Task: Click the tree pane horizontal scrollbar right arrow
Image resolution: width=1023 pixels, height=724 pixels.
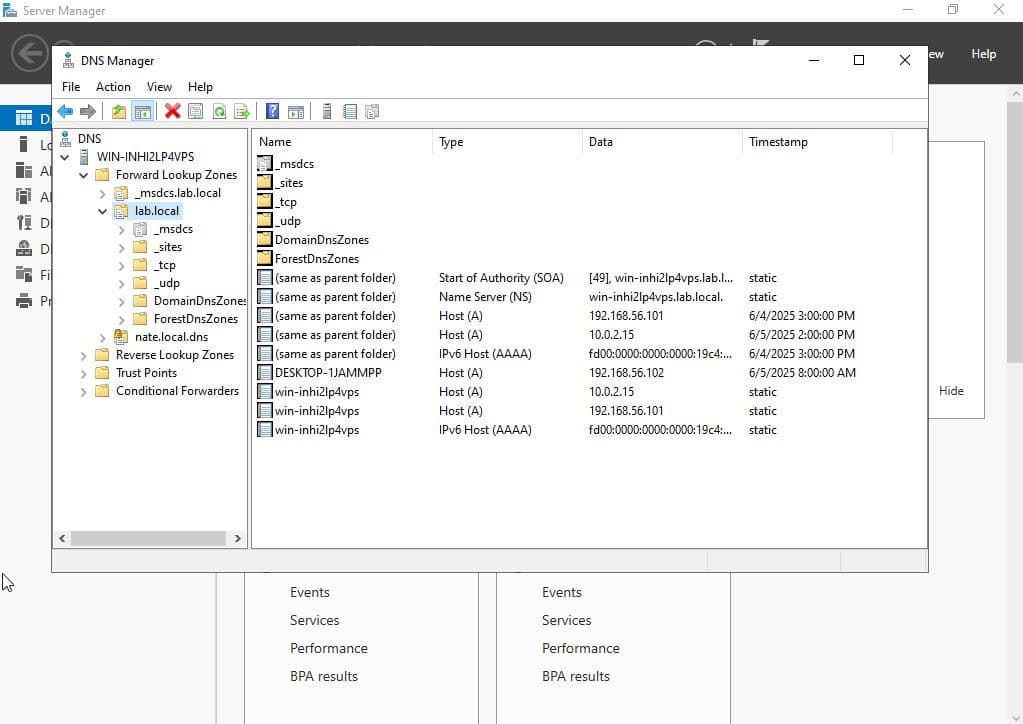Action: (238, 538)
